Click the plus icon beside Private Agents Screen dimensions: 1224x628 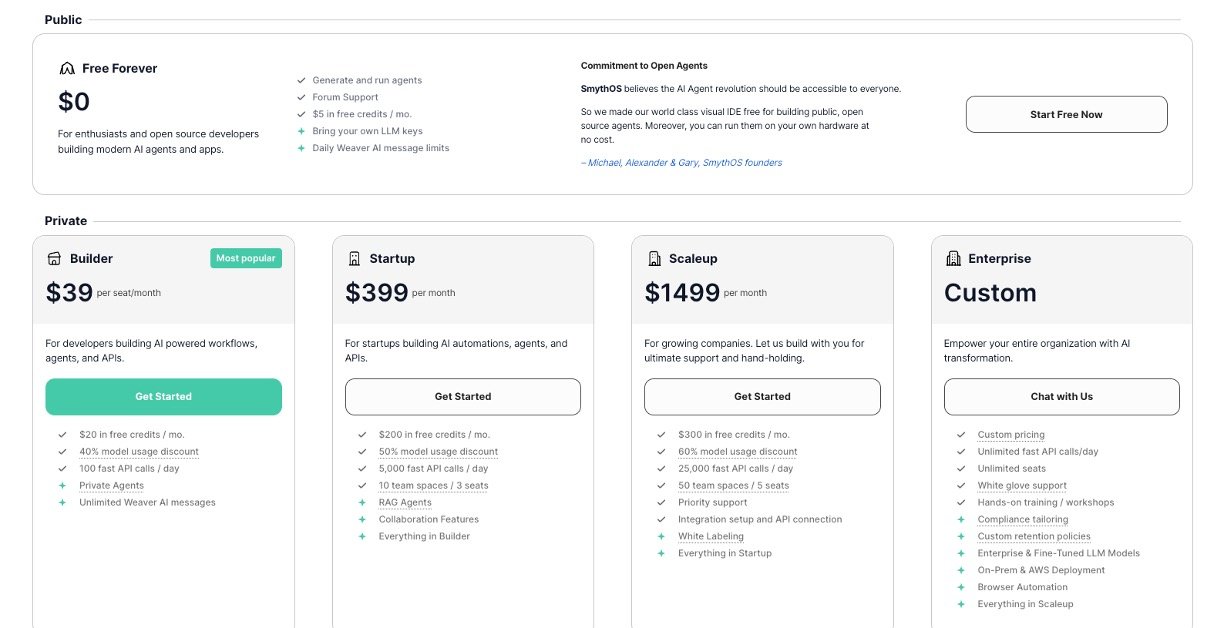tap(62, 486)
